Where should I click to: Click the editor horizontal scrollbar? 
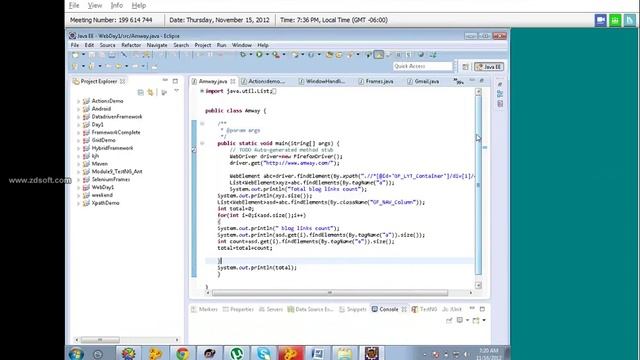point(330,293)
